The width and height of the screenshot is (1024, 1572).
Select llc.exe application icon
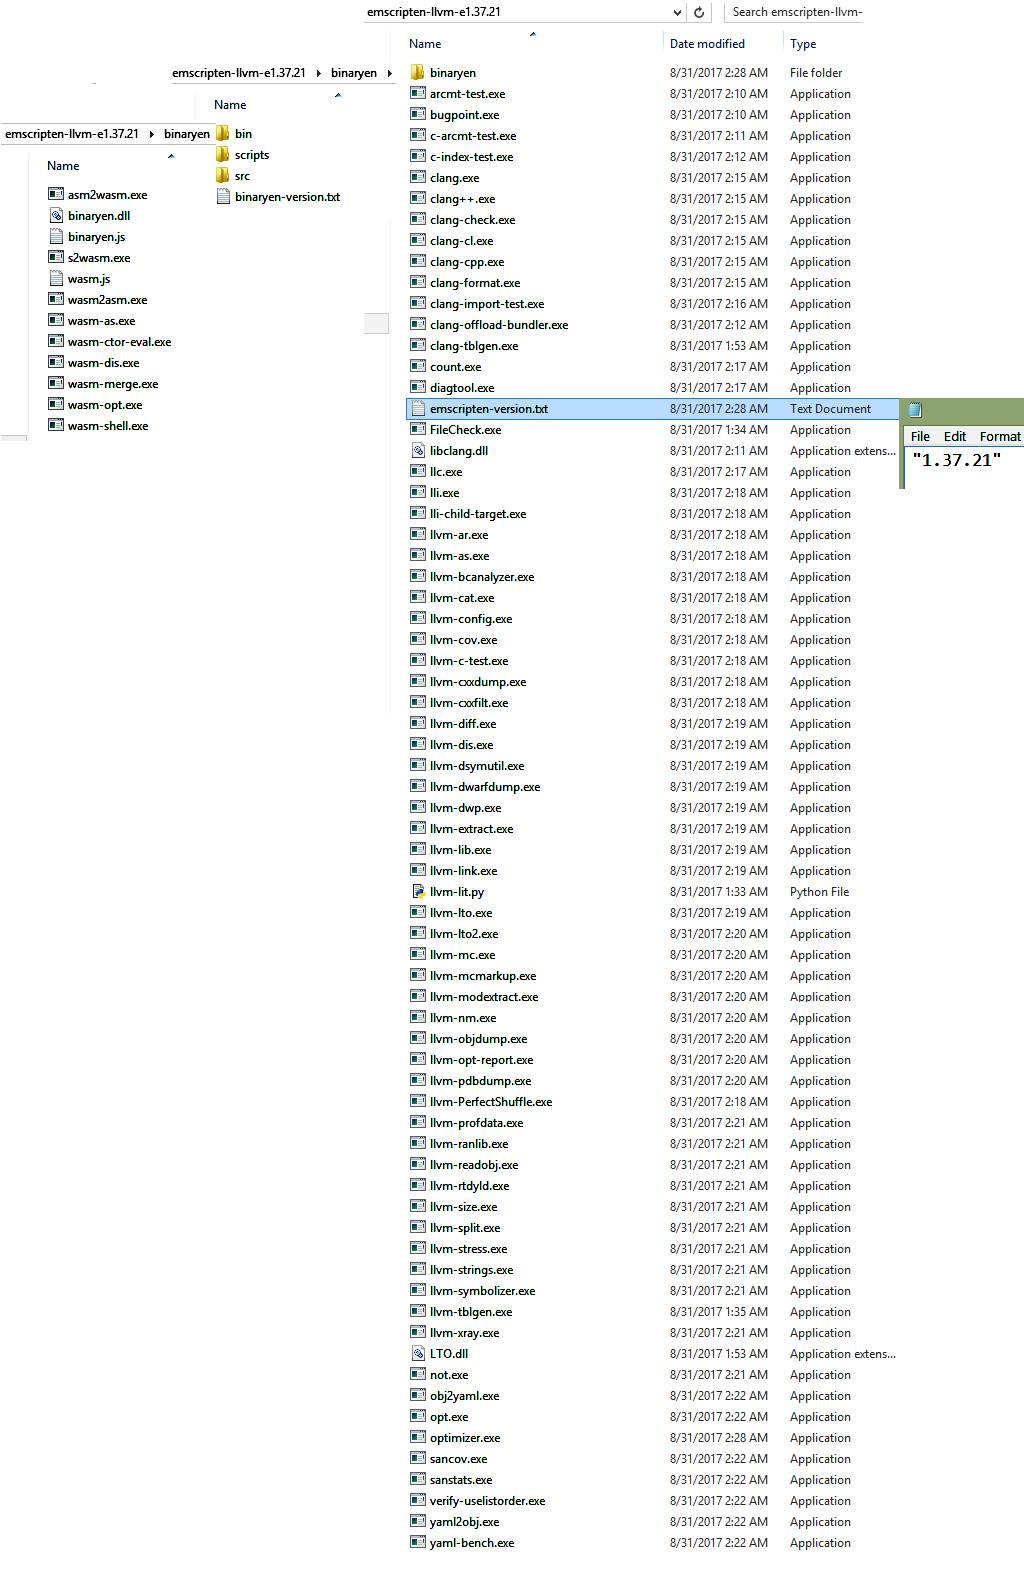point(418,471)
